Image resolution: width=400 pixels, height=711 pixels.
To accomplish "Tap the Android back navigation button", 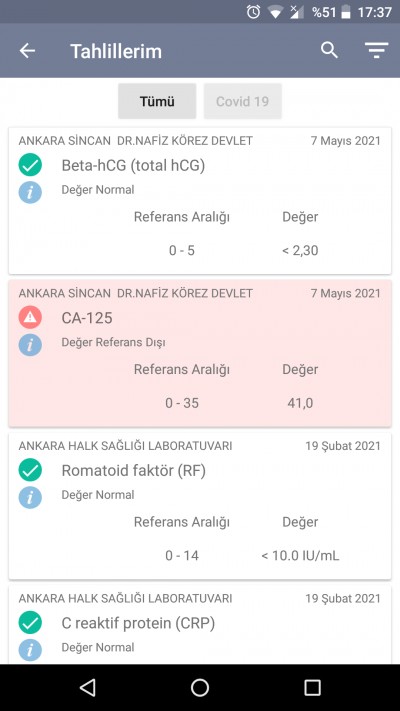I will [88, 687].
